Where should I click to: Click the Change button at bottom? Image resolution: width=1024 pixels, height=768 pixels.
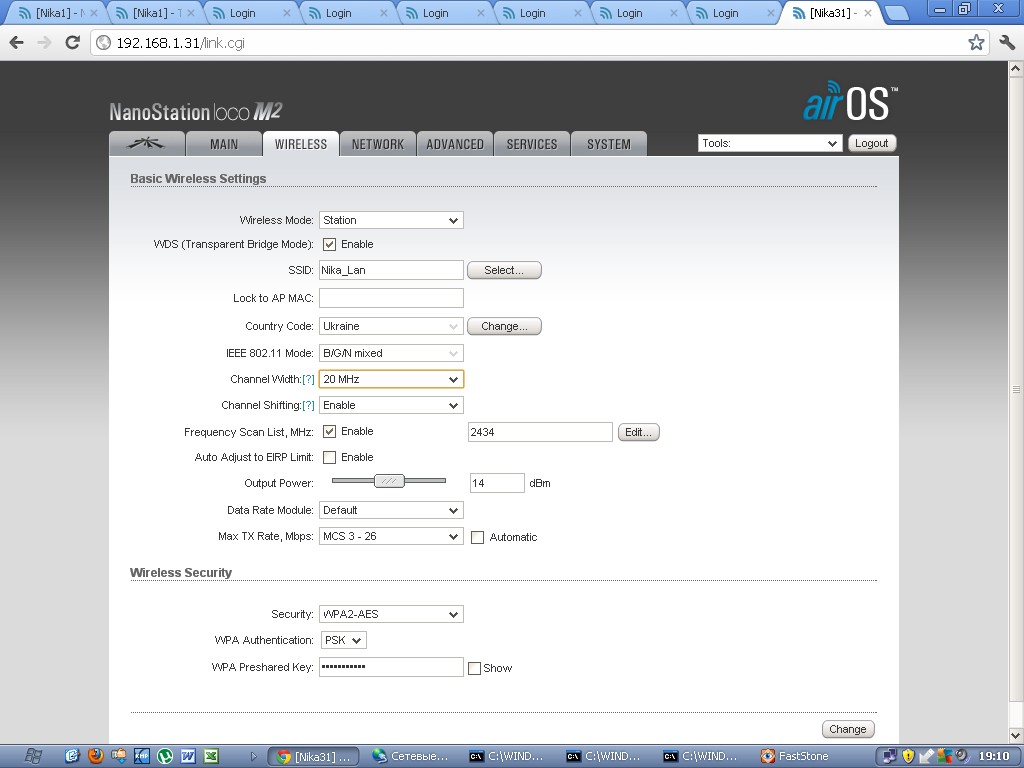(x=848, y=729)
